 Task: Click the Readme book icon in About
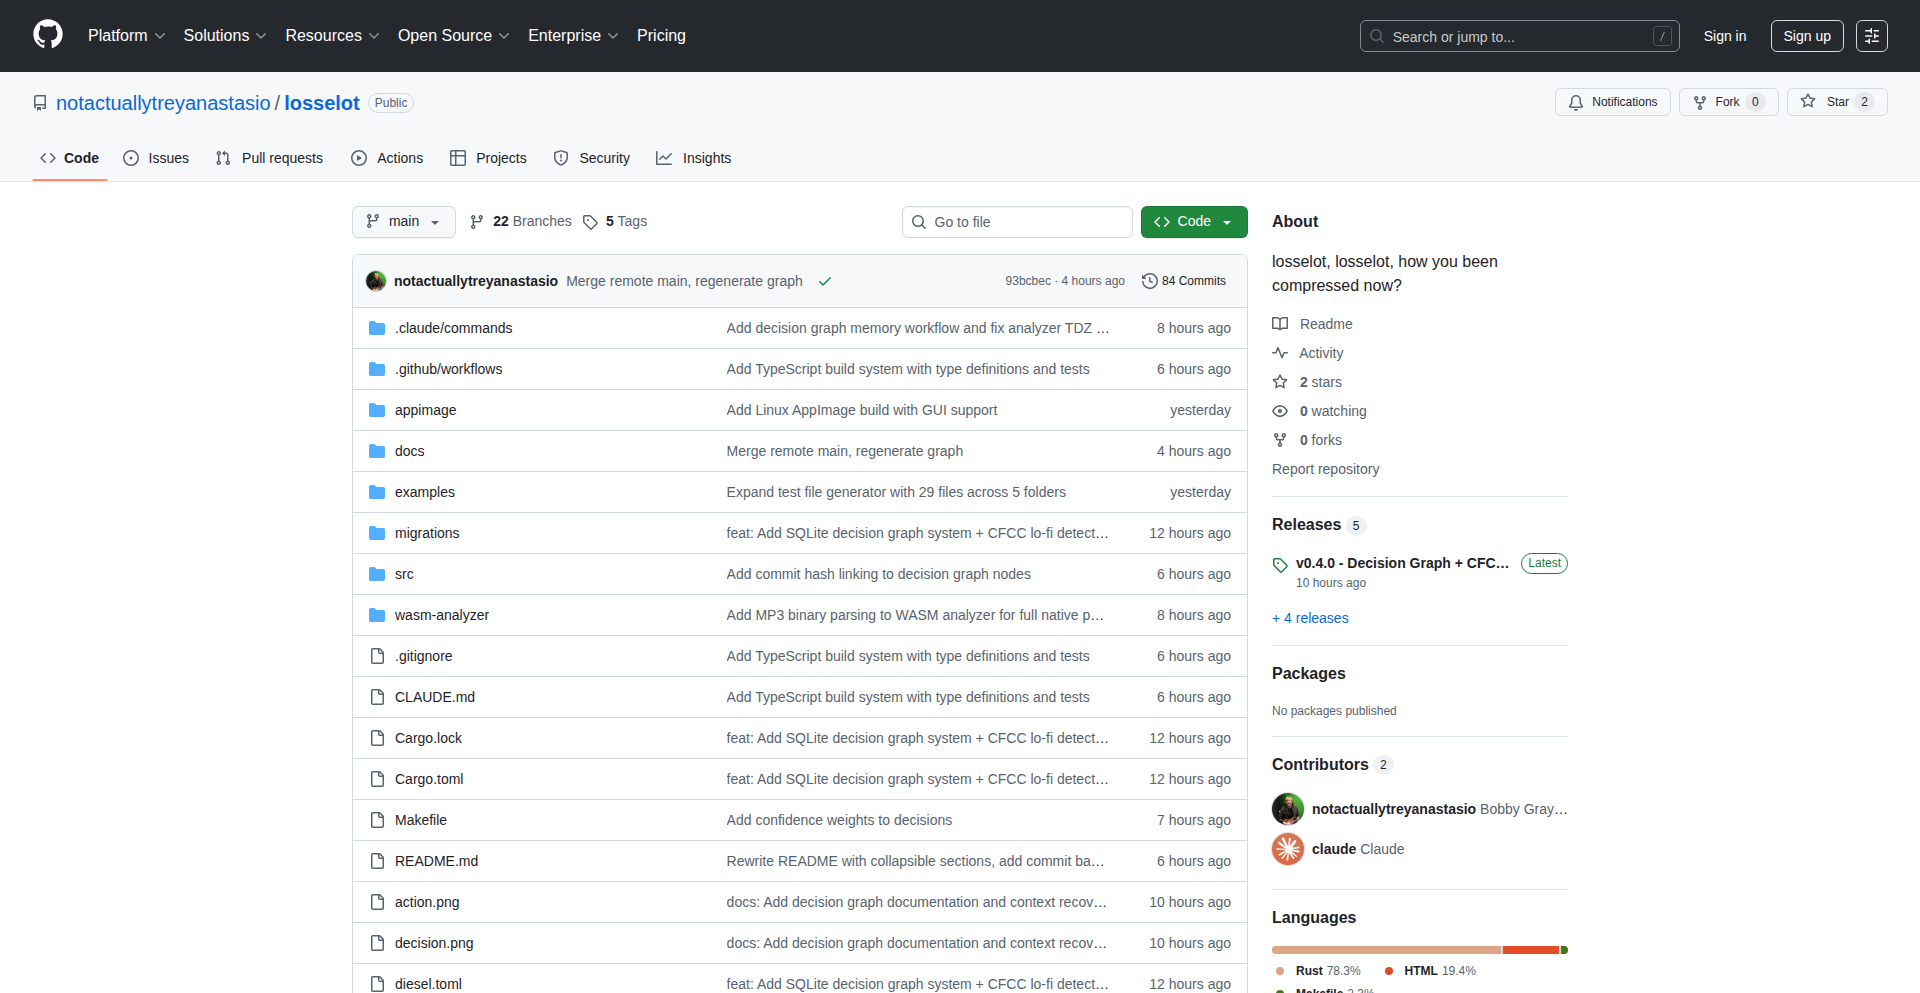click(1280, 323)
